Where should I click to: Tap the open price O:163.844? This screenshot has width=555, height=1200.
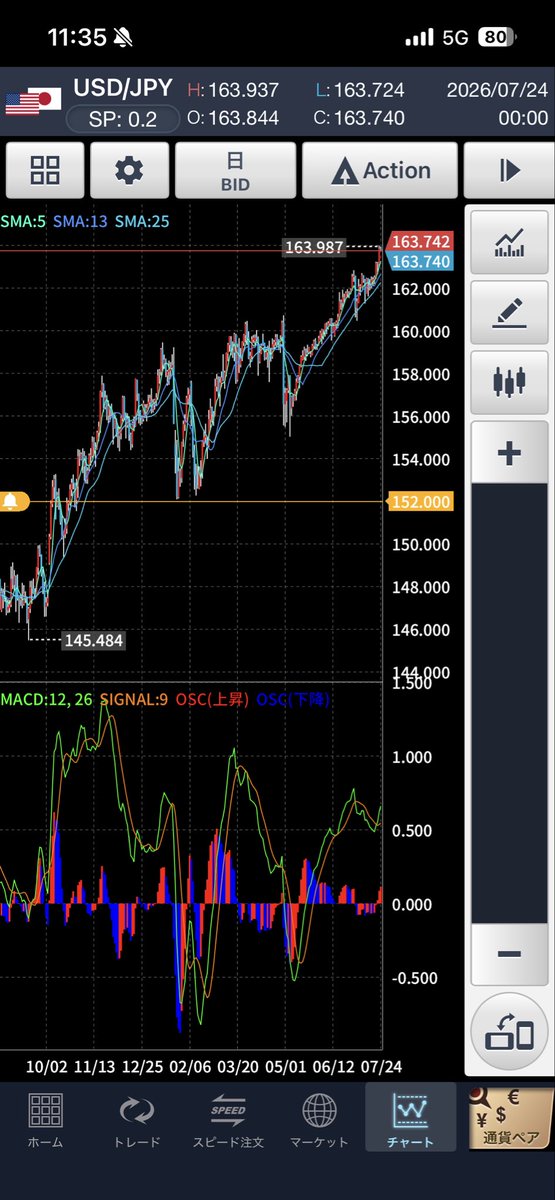(x=233, y=118)
